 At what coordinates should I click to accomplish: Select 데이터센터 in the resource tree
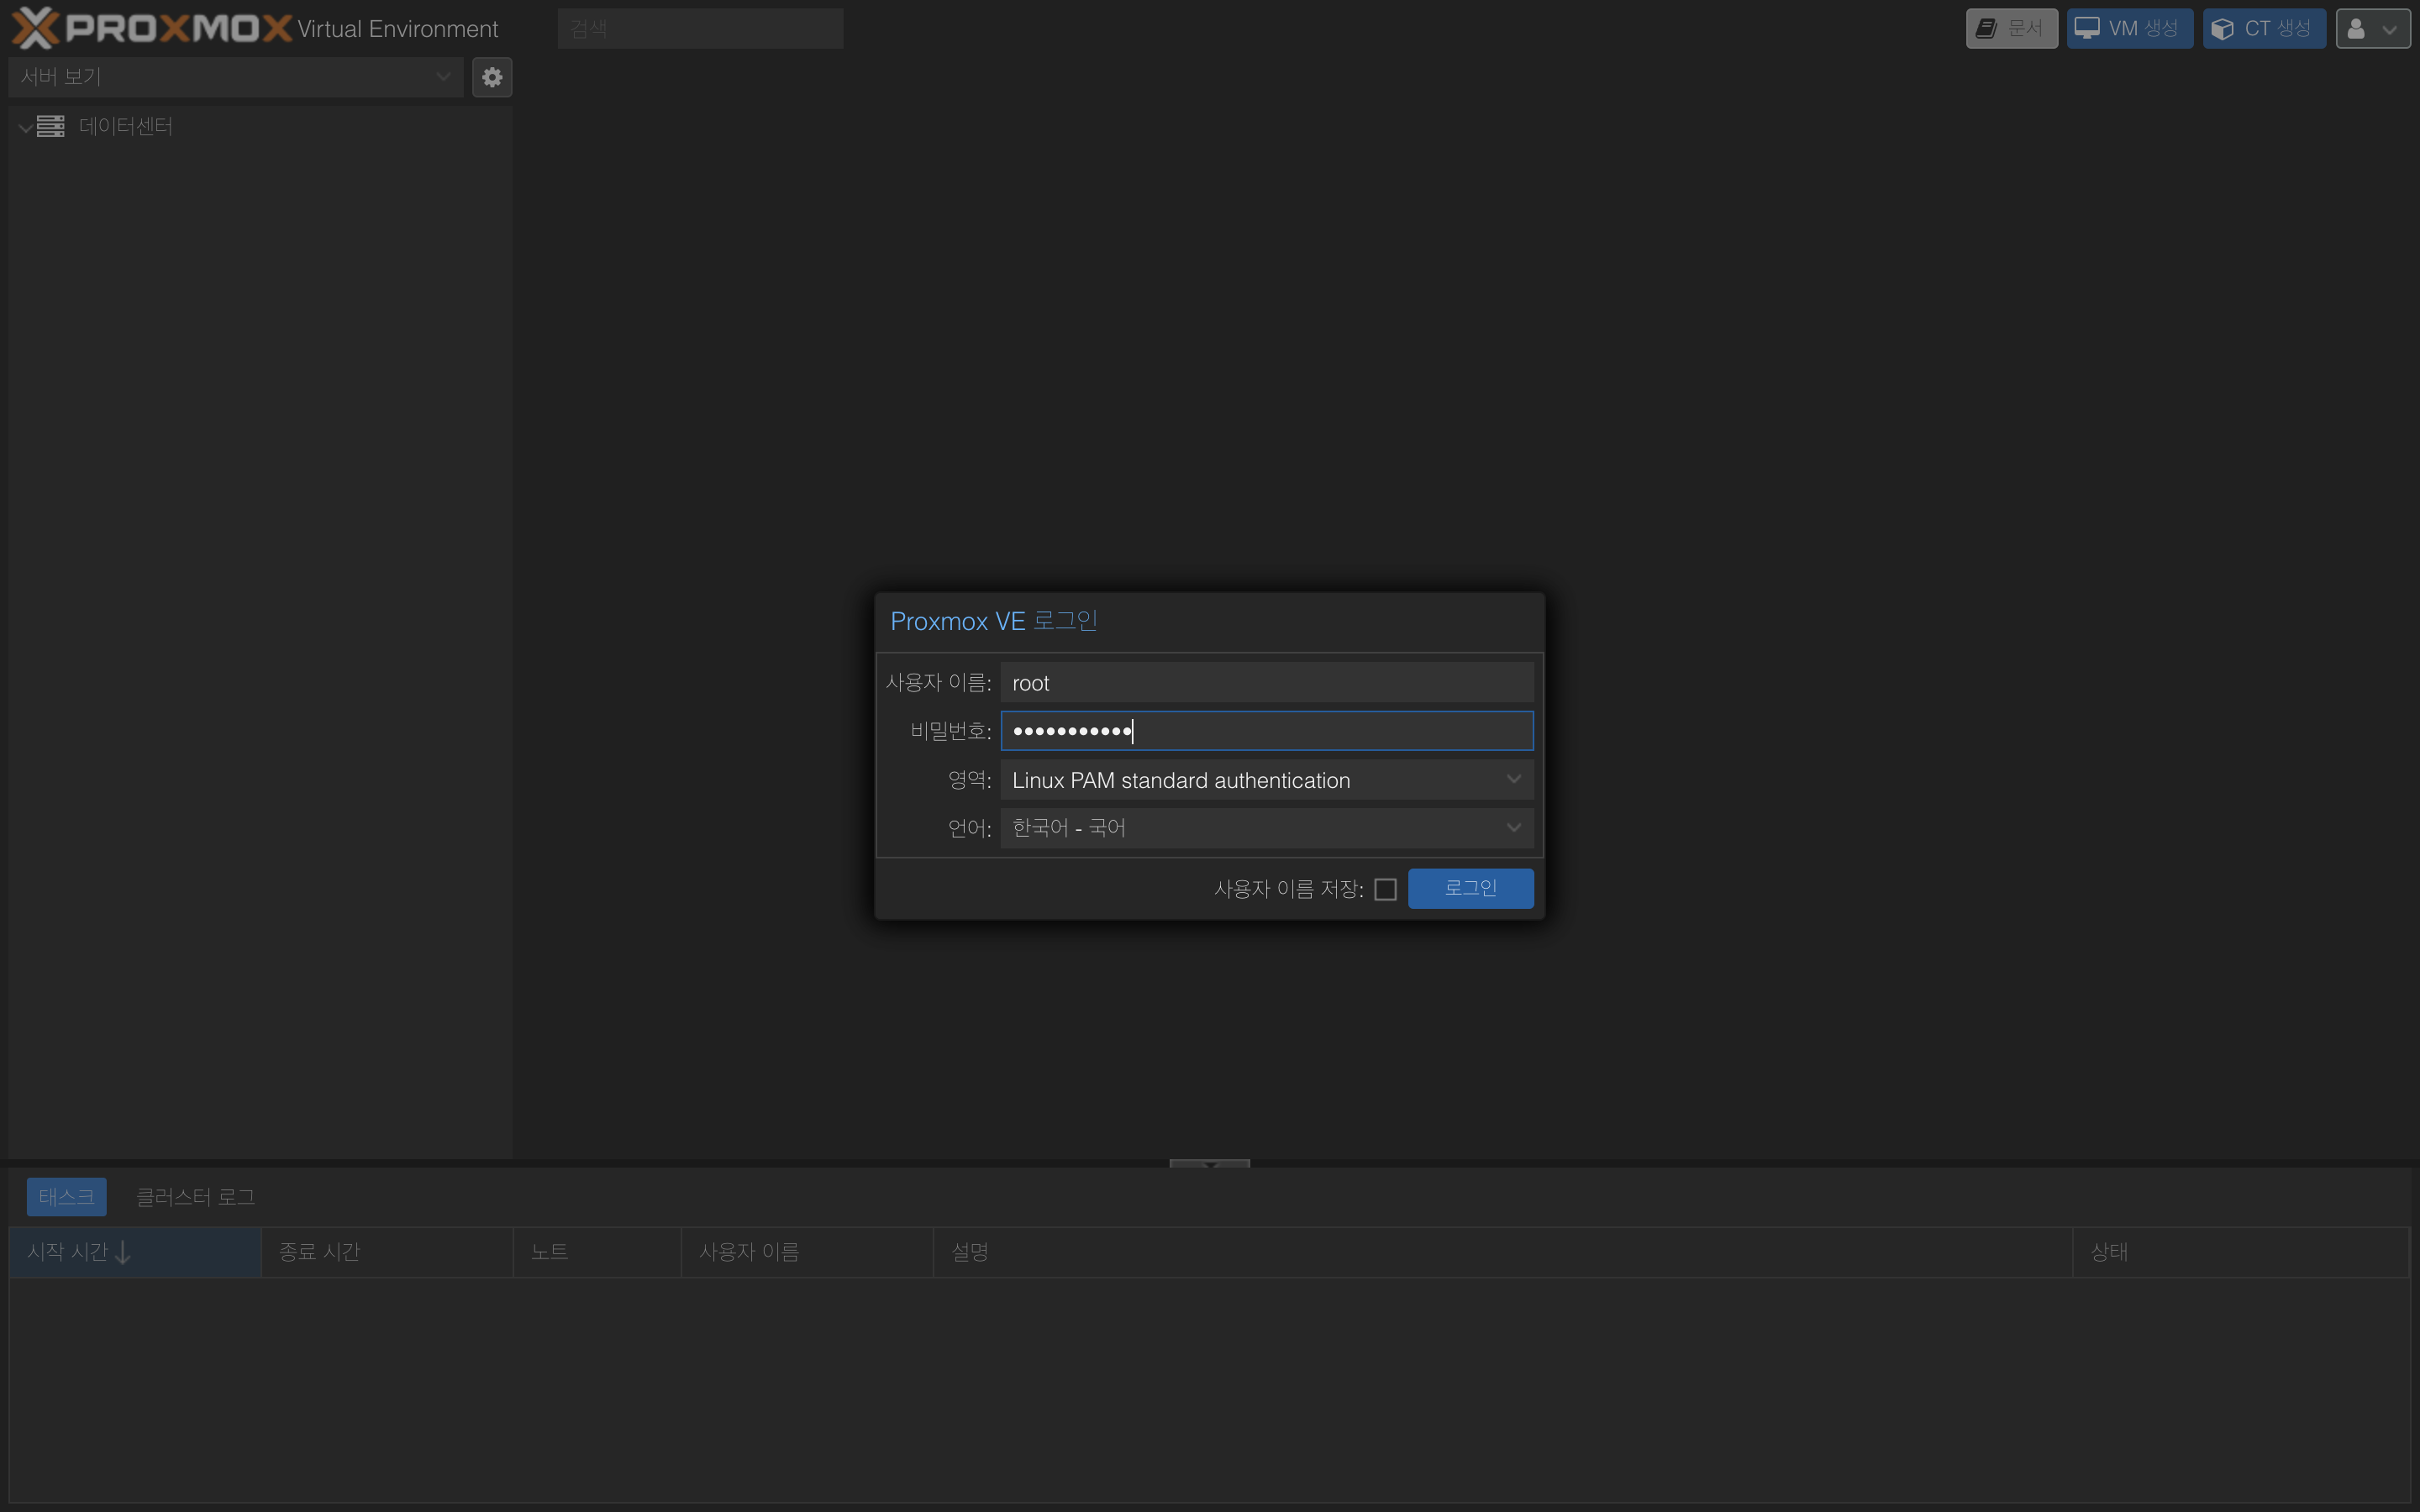click(x=126, y=126)
